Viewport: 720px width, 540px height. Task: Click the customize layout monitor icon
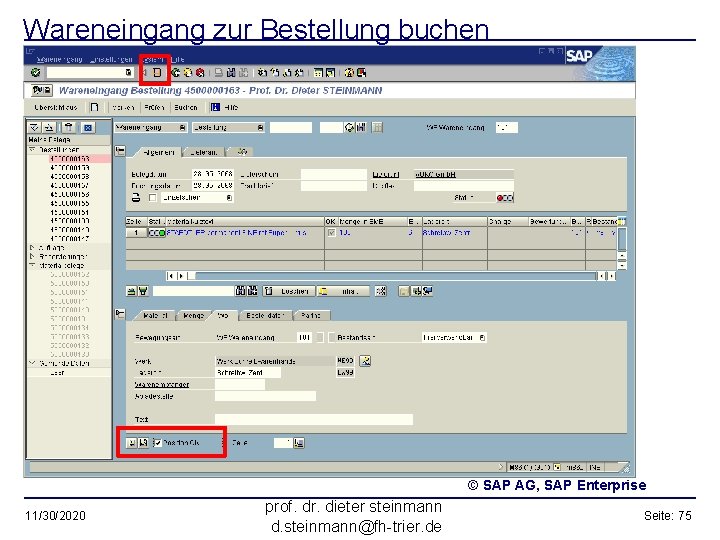coord(362,73)
